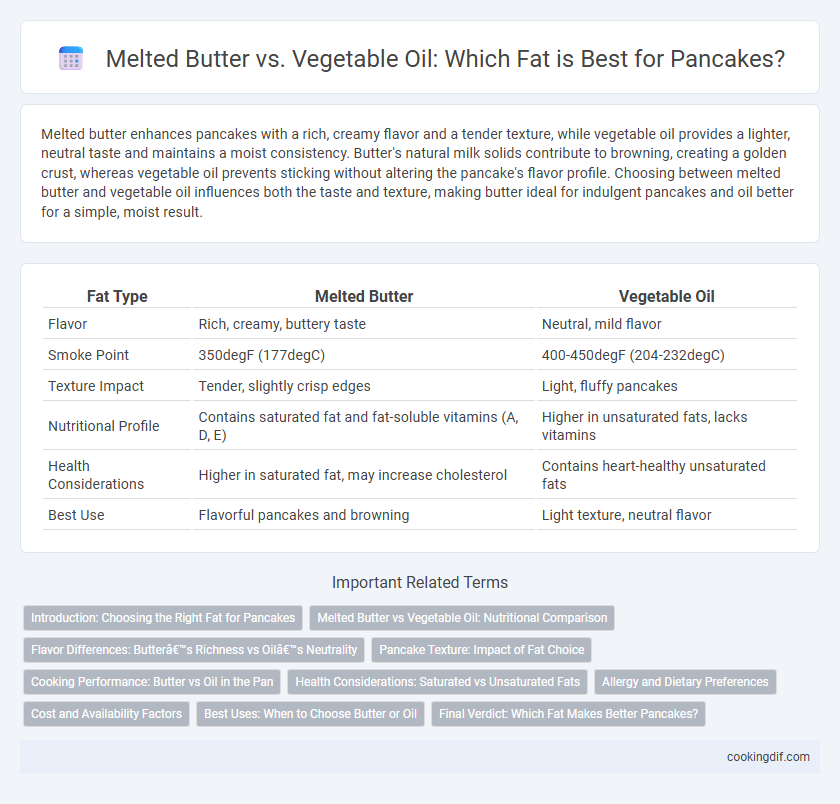Open the Melted Butter vs Vegetable Oil: Nutritional Comparison tag
The image size is (840, 804).
point(462,618)
